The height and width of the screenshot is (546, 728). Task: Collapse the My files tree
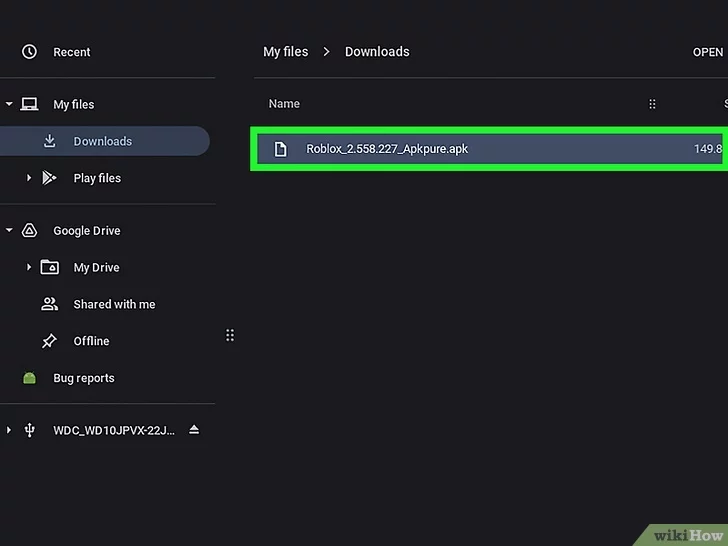click(9, 104)
